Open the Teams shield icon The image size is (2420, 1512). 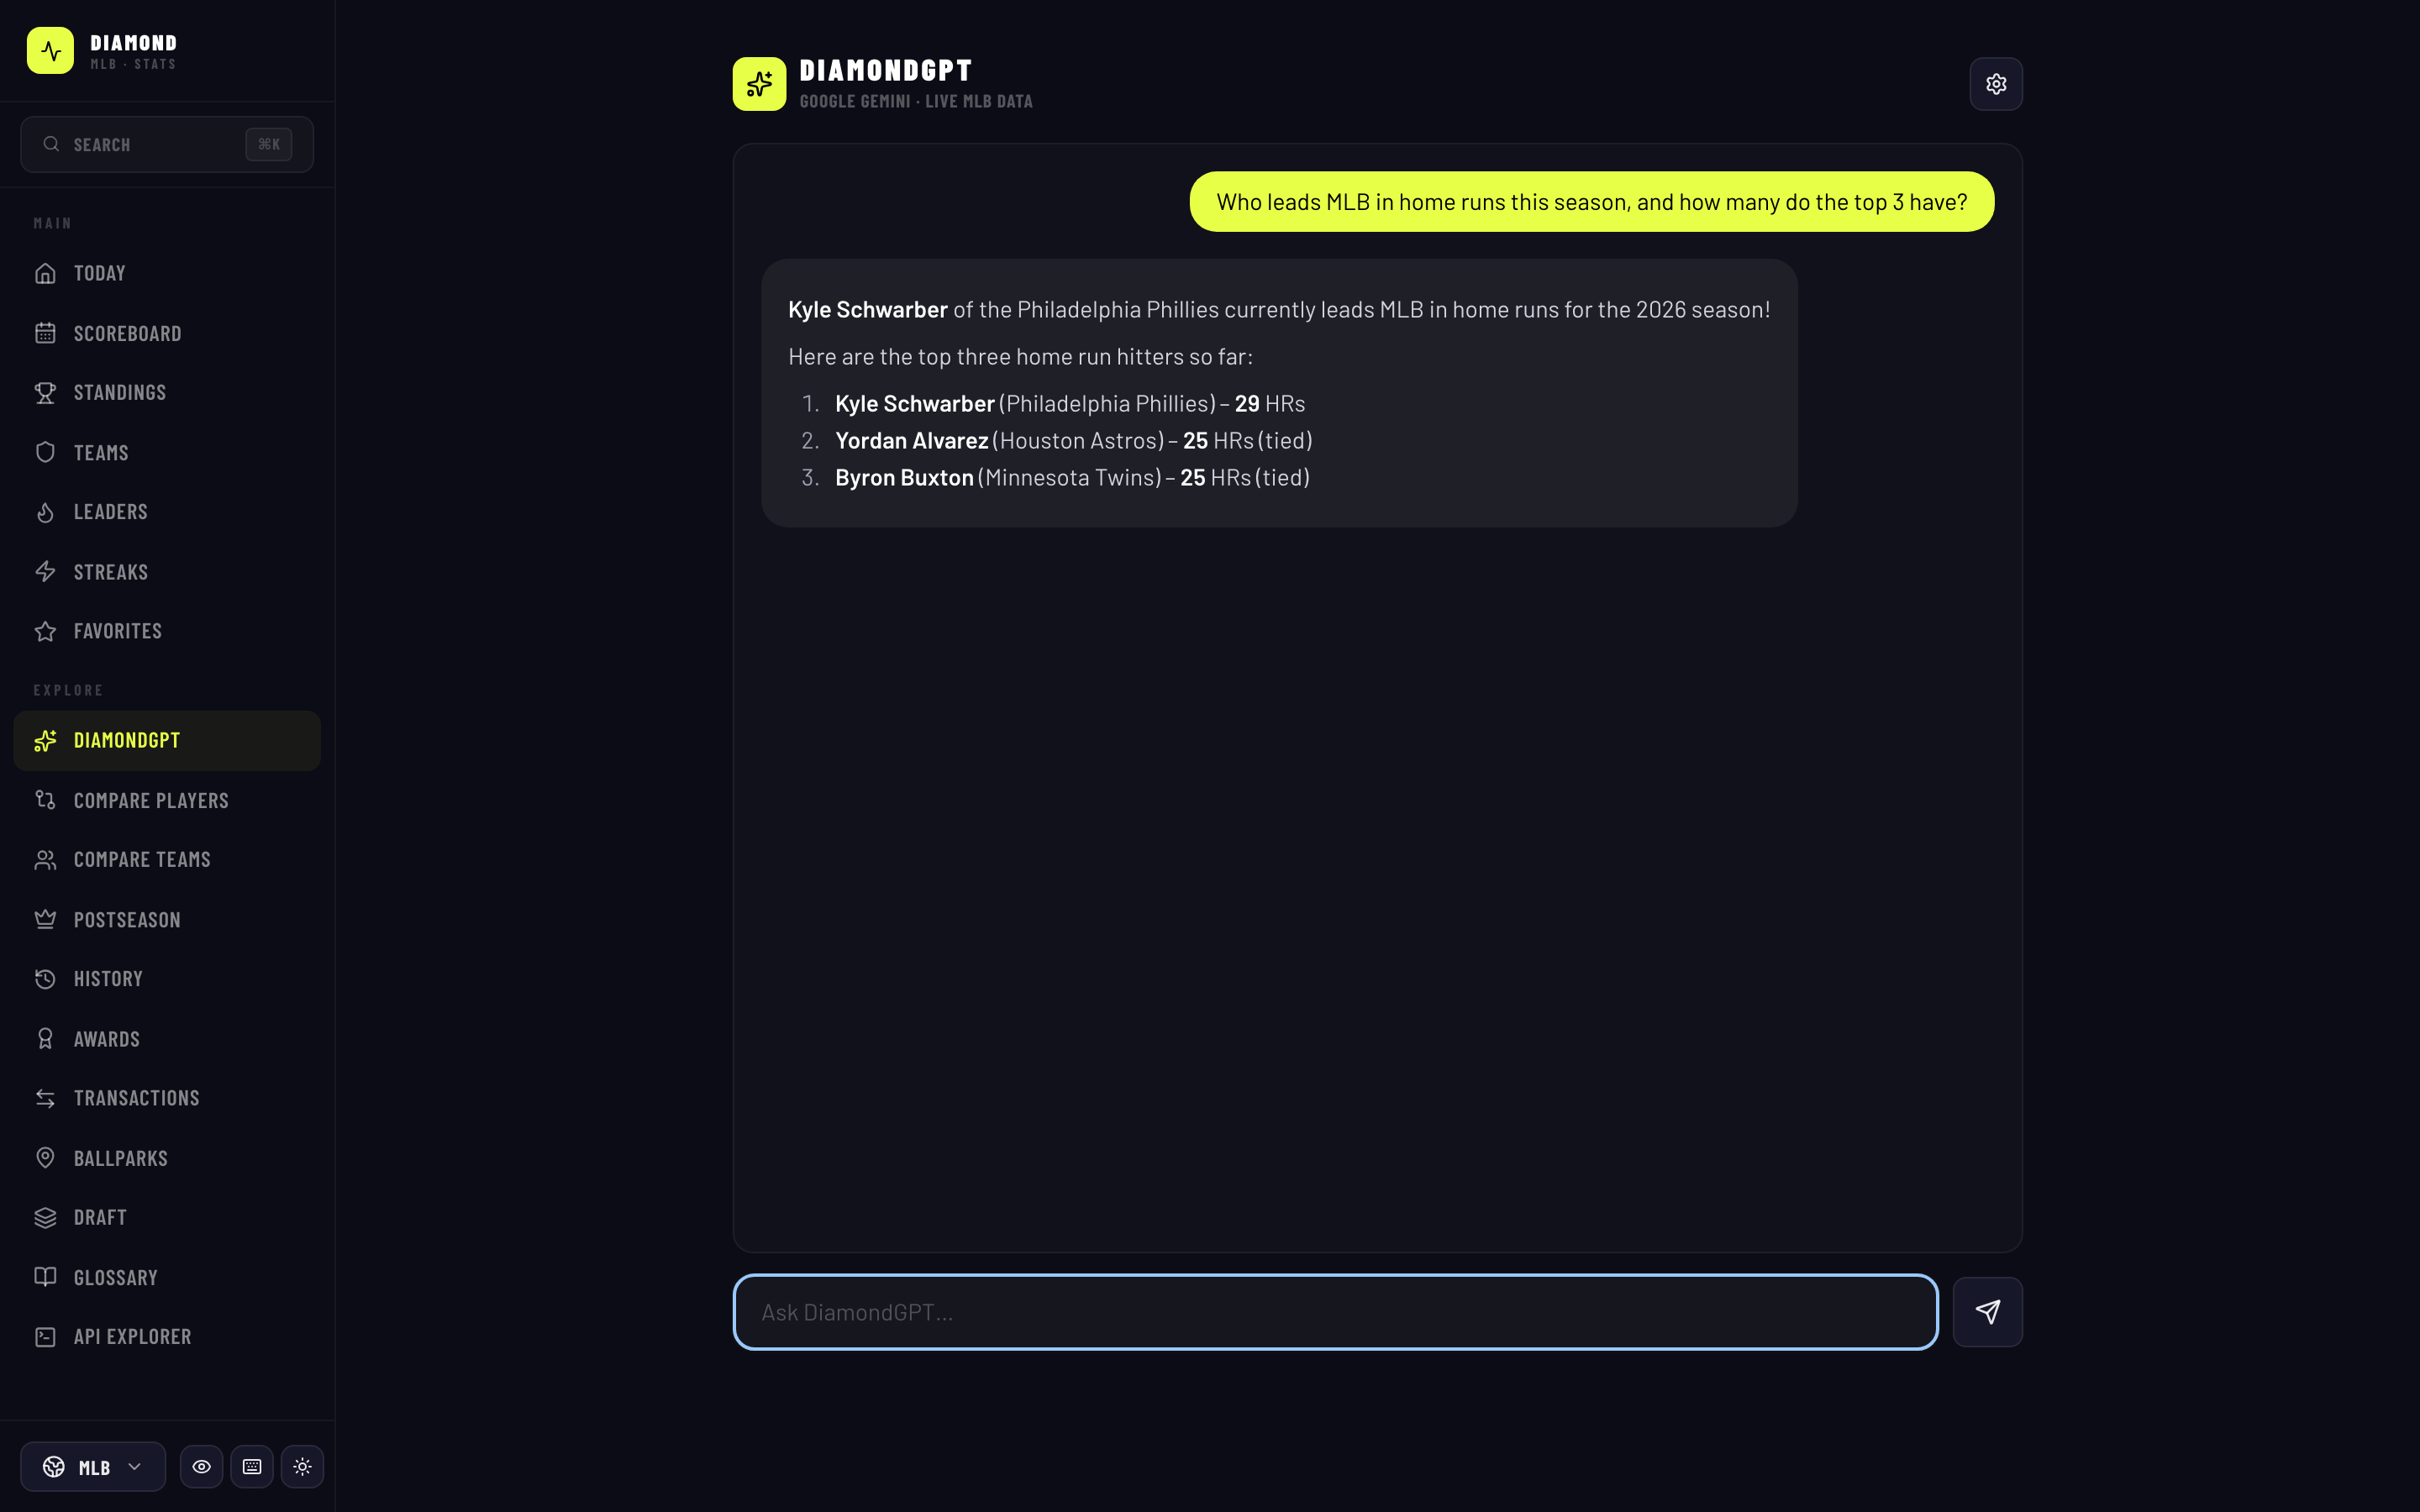45,452
